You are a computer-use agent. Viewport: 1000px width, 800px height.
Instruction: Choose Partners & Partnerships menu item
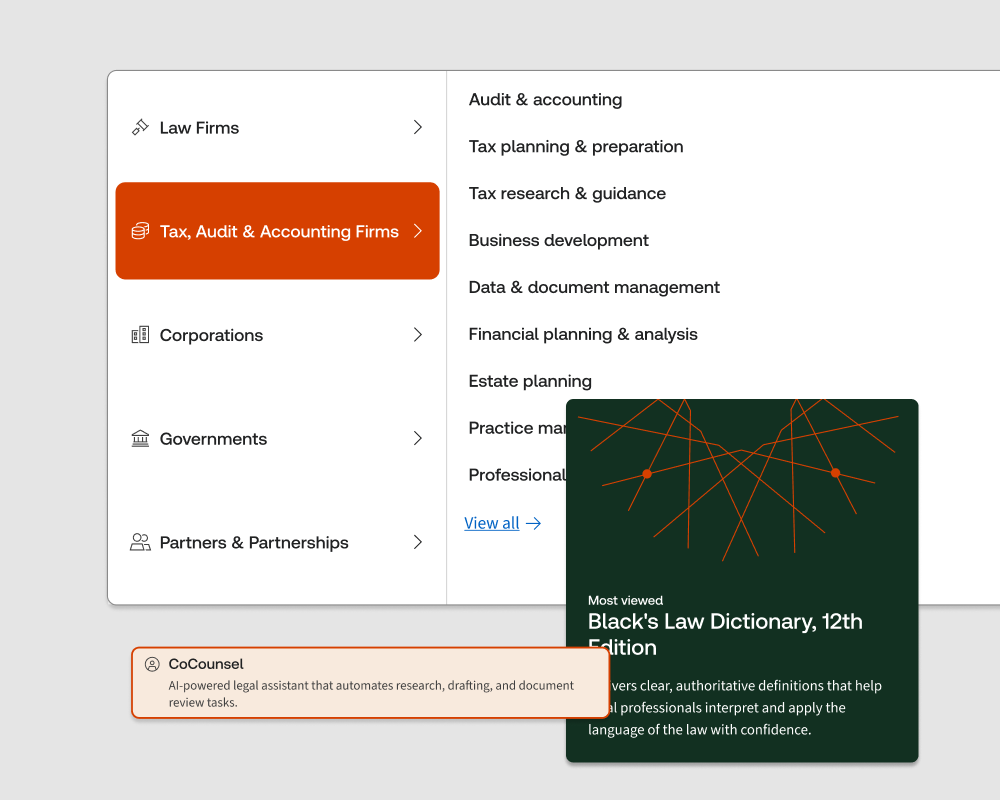pos(277,542)
